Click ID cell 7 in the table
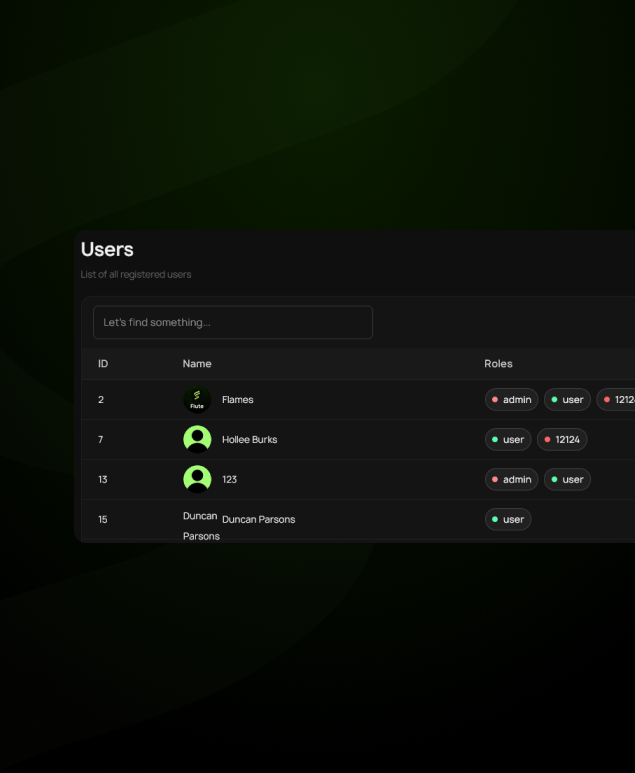The height and width of the screenshot is (773, 635). (101, 440)
